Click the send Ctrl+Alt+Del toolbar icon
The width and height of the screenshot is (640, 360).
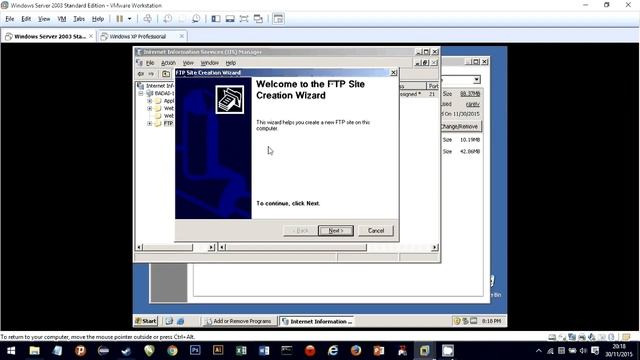[147, 19]
